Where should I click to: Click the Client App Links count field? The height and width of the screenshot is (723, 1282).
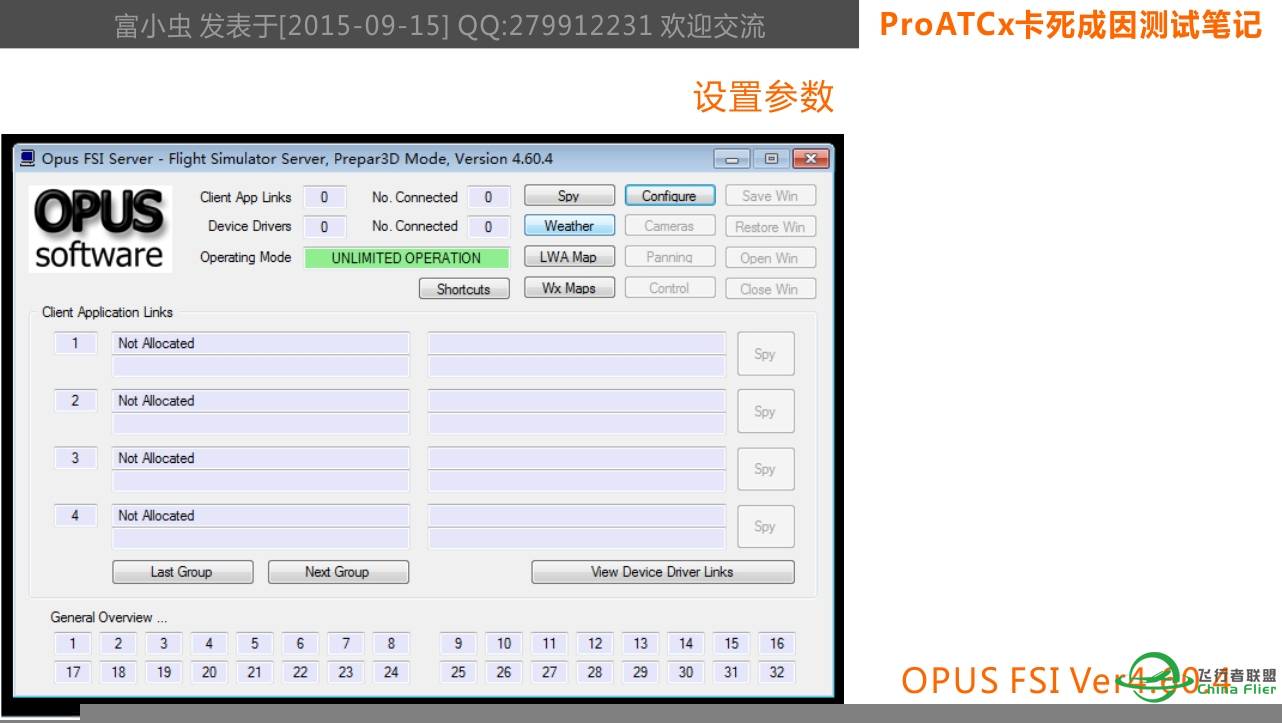click(324, 197)
